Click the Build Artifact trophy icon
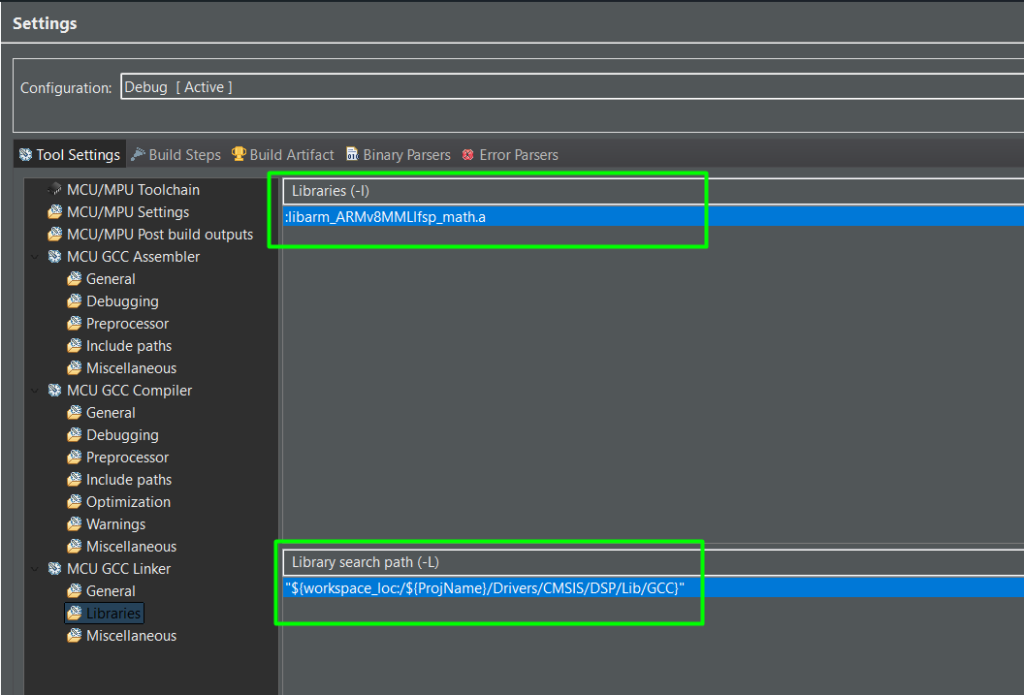This screenshot has width=1024, height=695. coord(239,155)
